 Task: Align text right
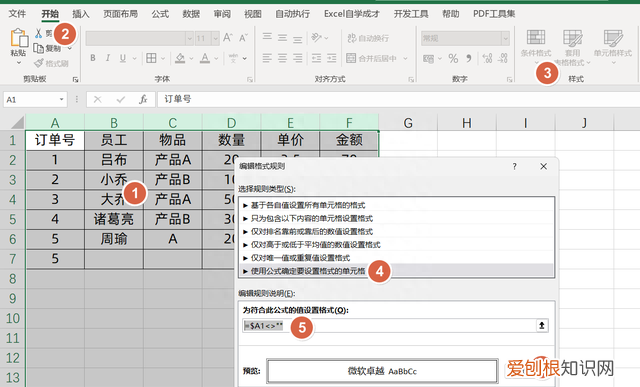pos(298,58)
